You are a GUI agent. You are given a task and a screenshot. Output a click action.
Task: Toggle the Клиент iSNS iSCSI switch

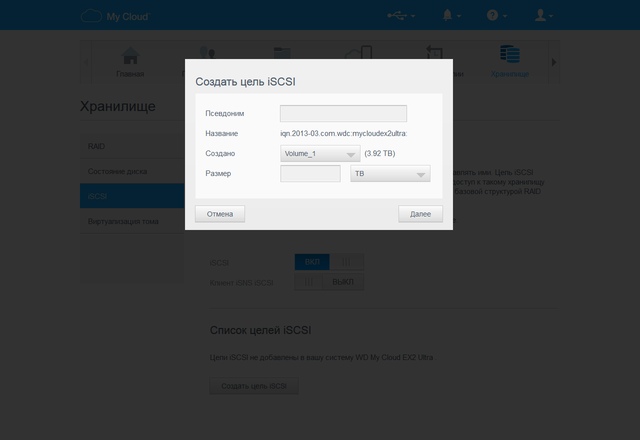coord(329,282)
